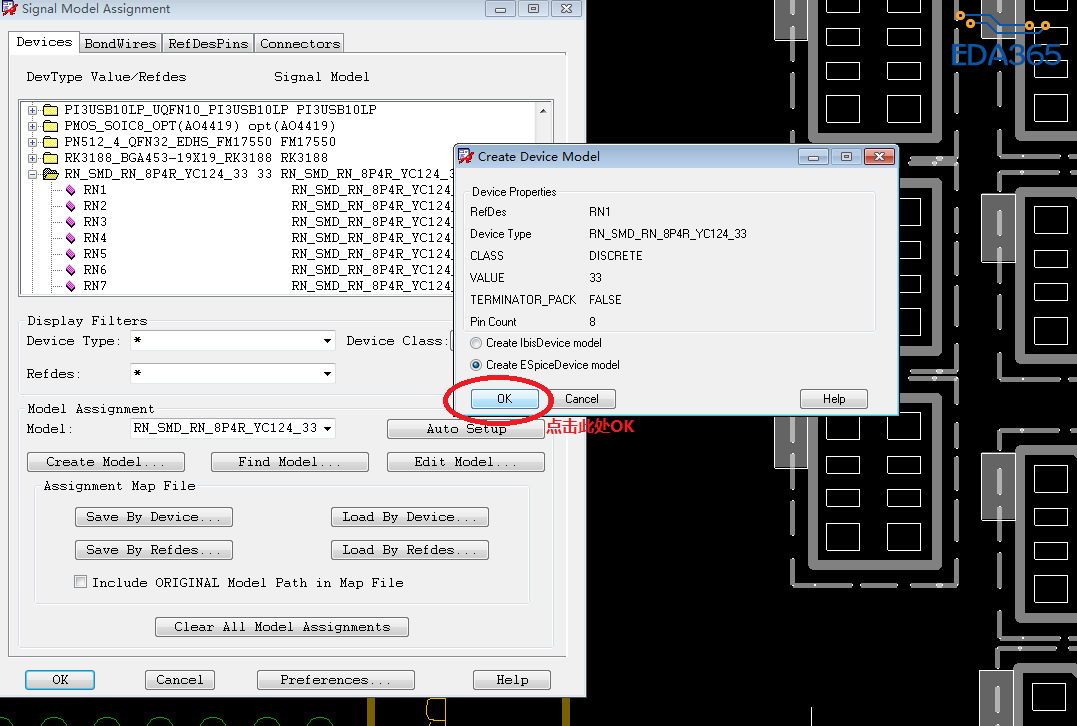Click the diamond icon beside RN3
1077x726 pixels.
(71, 222)
